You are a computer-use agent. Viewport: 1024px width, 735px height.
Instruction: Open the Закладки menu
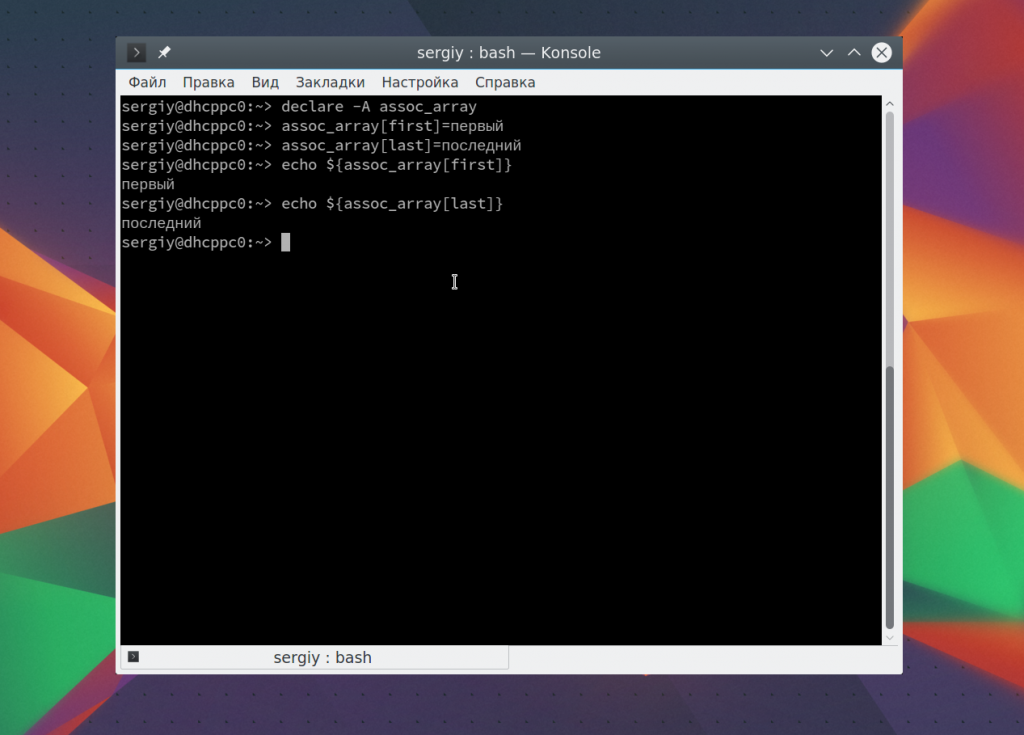330,82
